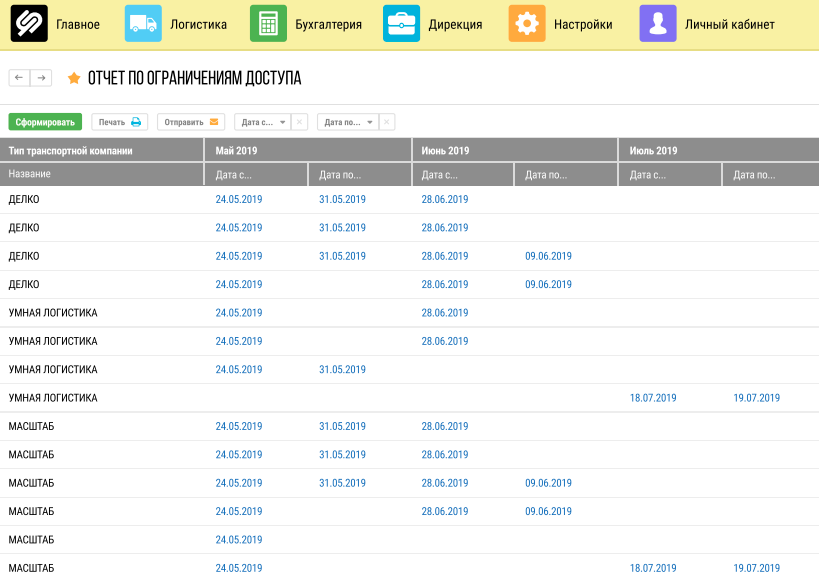
Task: Select the Личный кабинет menu label
Action: [730, 25]
